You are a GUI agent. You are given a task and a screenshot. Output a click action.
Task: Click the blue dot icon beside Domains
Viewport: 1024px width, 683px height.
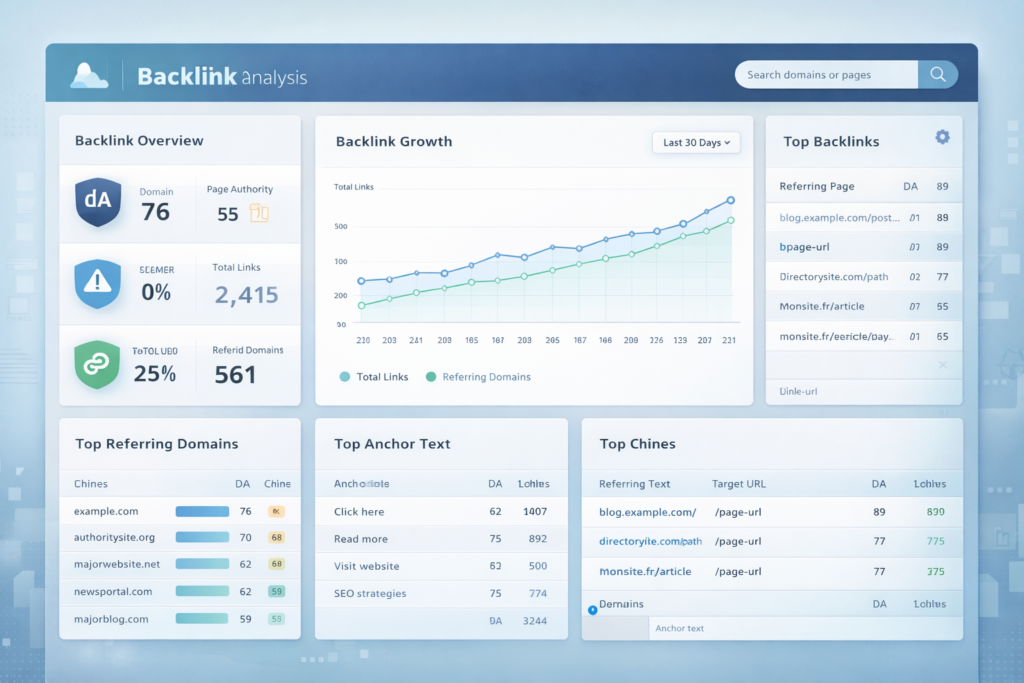pyautogui.click(x=592, y=609)
